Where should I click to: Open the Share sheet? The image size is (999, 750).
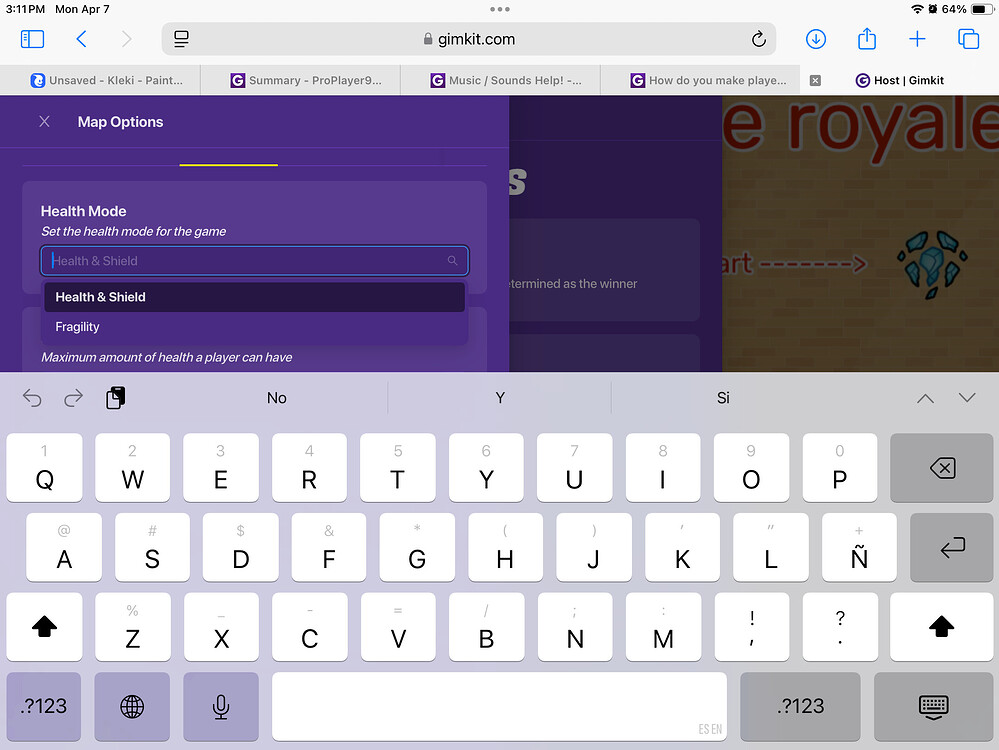click(x=868, y=39)
